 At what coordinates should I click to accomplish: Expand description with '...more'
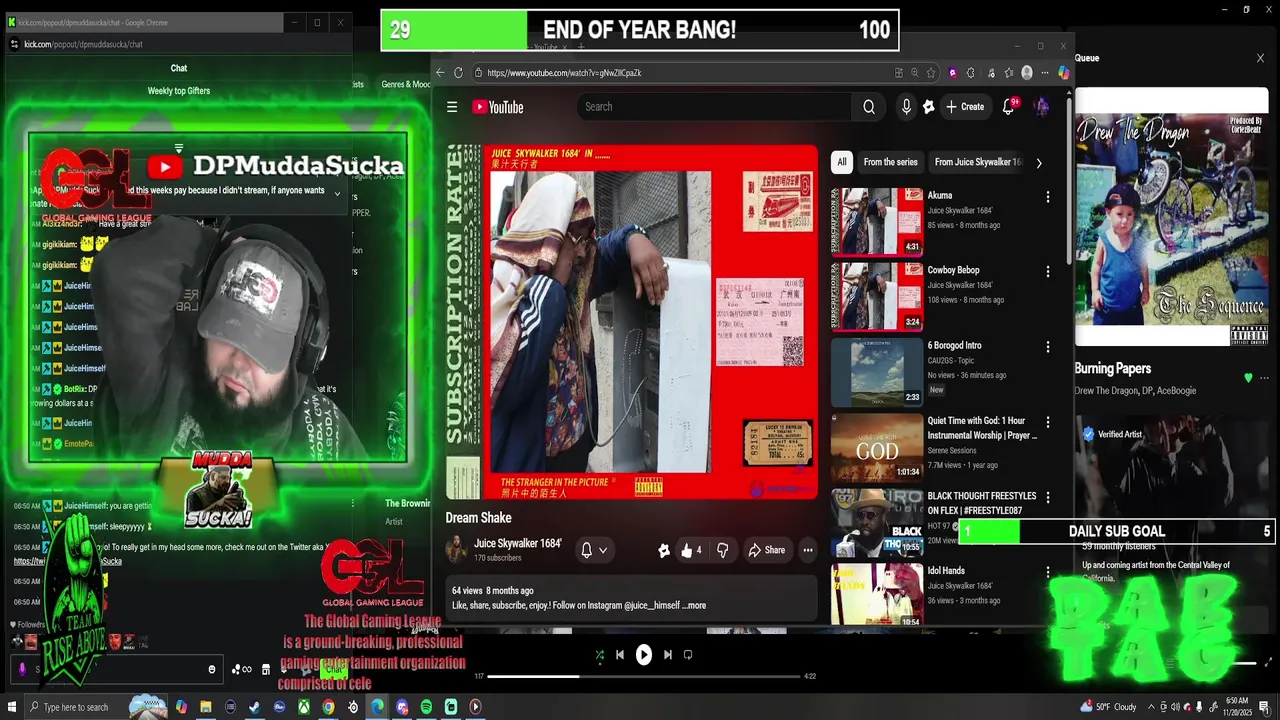[694, 606]
